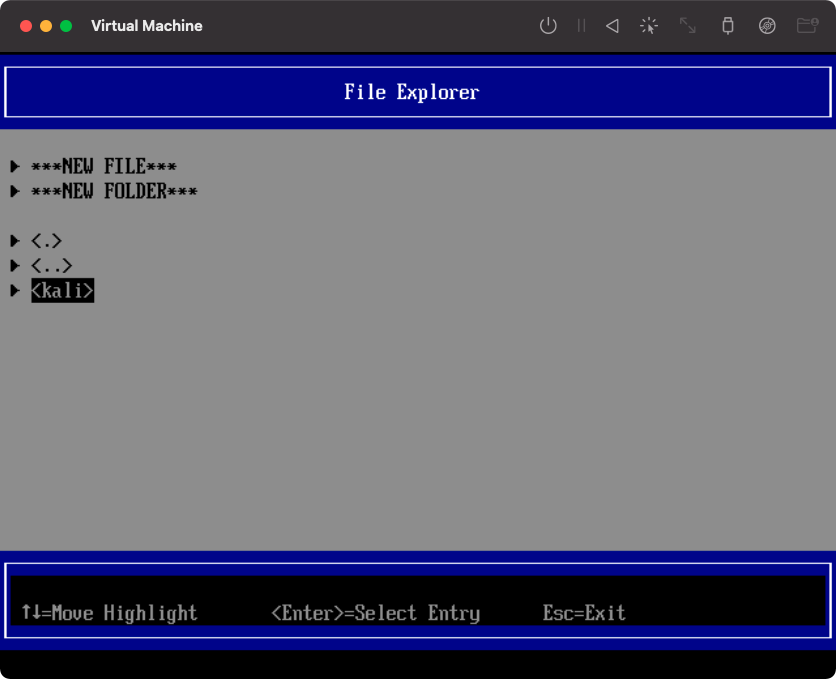Maximize the Virtual Machine window
This screenshot has width=836, height=679.
(x=66, y=26)
